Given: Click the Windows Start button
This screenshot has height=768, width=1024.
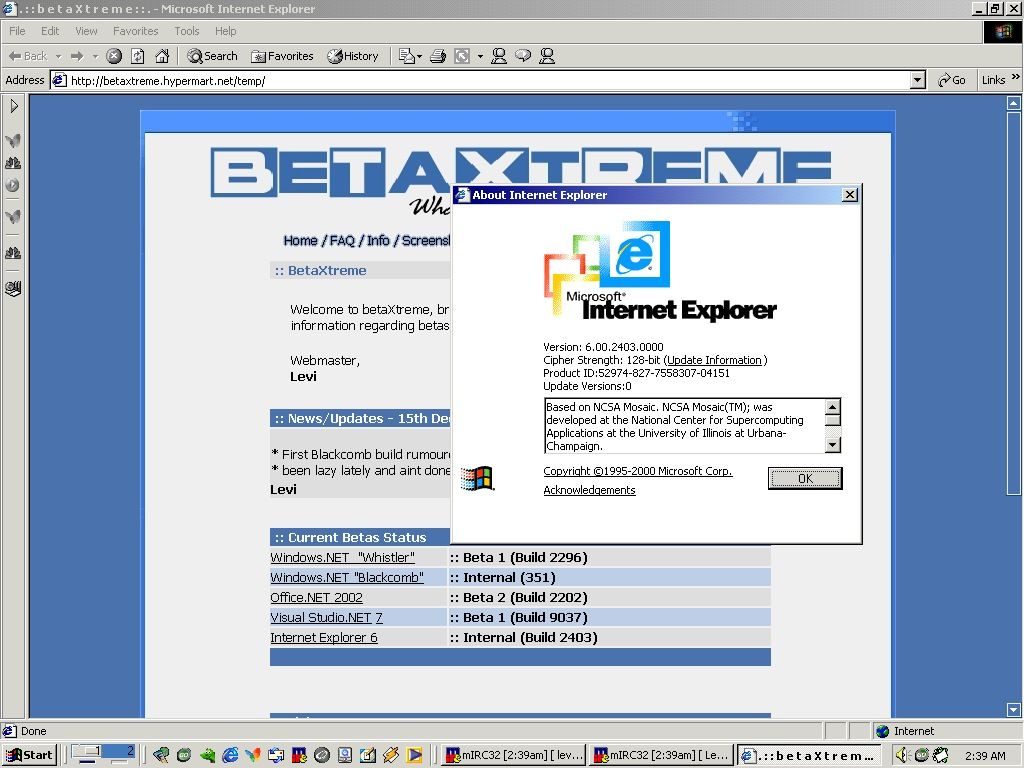Looking at the screenshot, I should click(29, 755).
